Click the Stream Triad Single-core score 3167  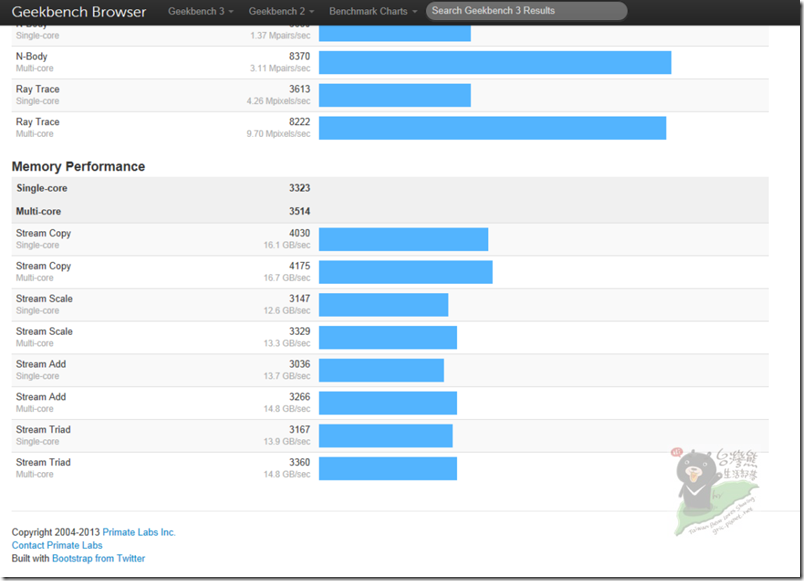299,430
